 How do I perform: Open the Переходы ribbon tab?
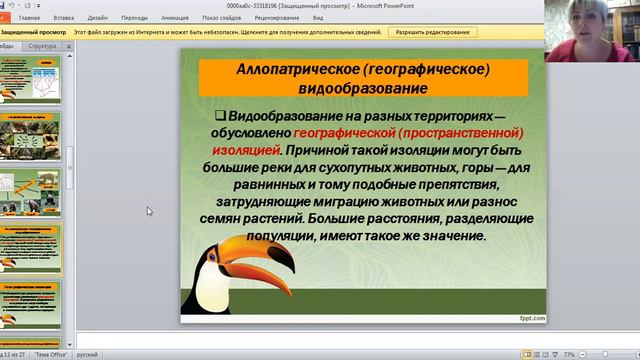[134, 18]
